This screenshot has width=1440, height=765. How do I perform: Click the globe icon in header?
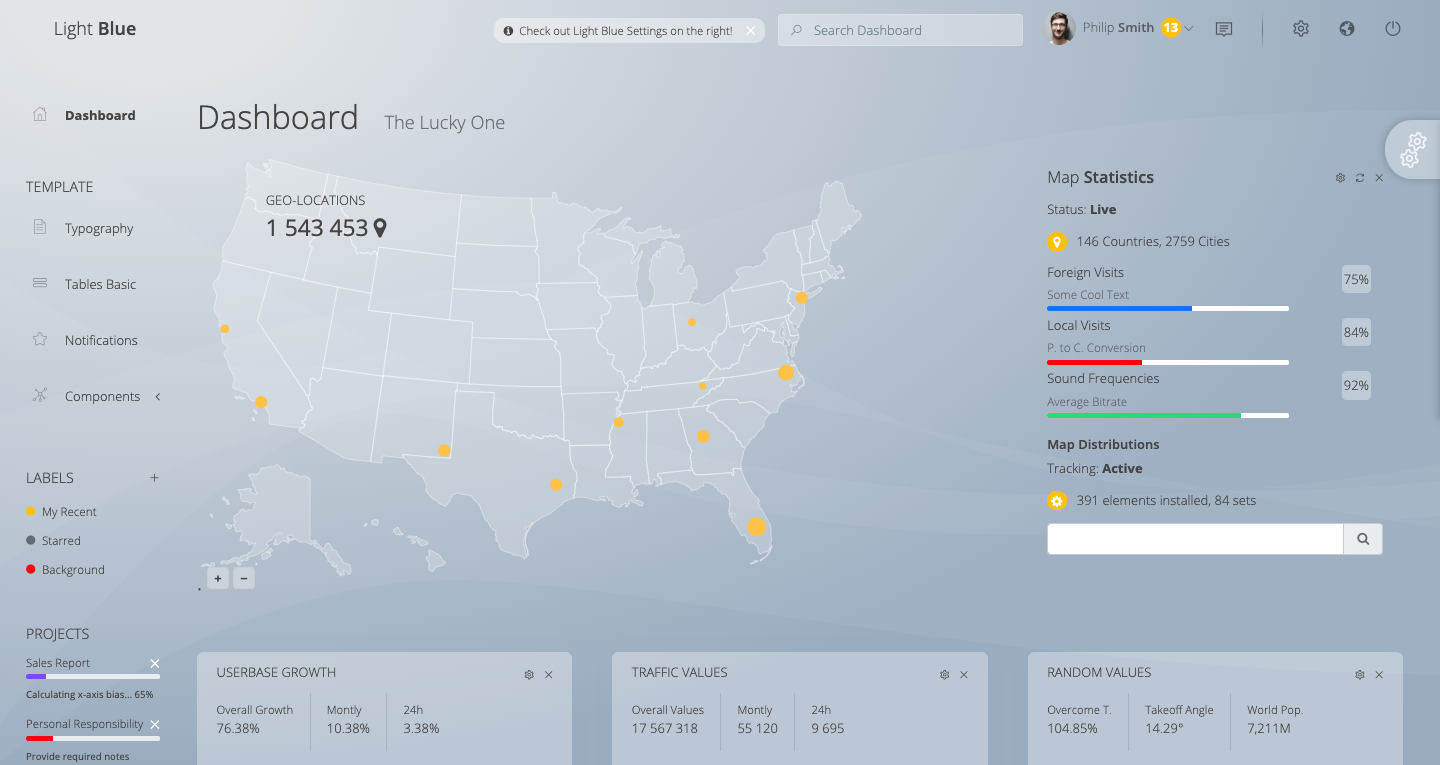tap(1347, 29)
